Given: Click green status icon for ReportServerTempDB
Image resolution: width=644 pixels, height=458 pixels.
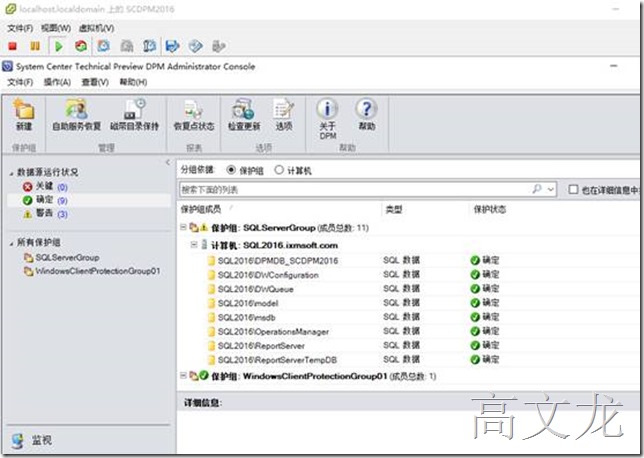Looking at the screenshot, I should (x=475, y=359).
